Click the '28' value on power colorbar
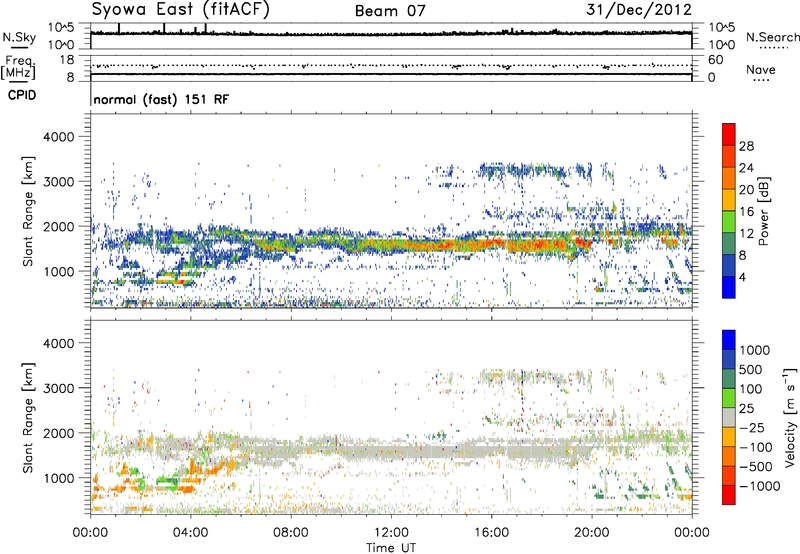Viewport: 800px width, 554px height. pos(746,146)
